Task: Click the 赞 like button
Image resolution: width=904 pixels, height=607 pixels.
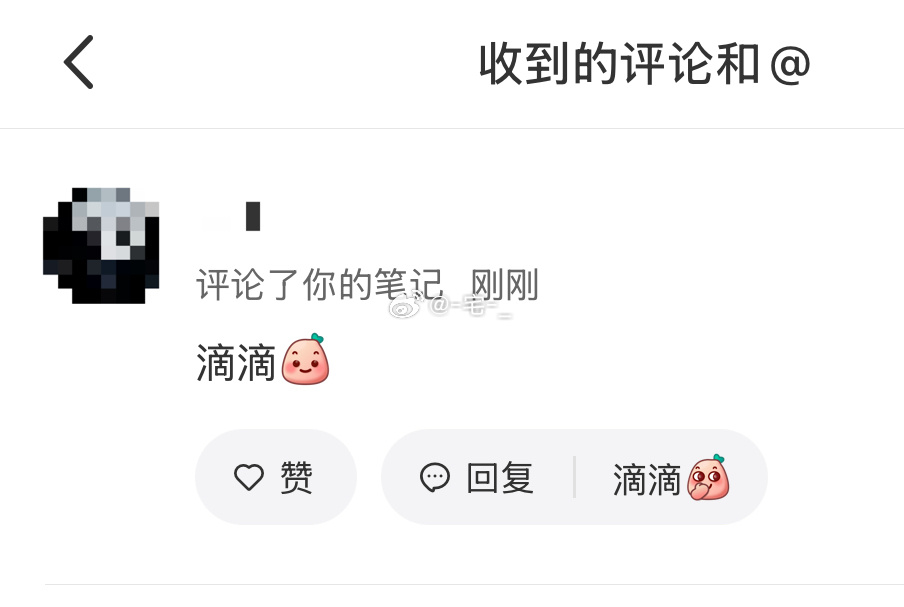Action: (276, 477)
